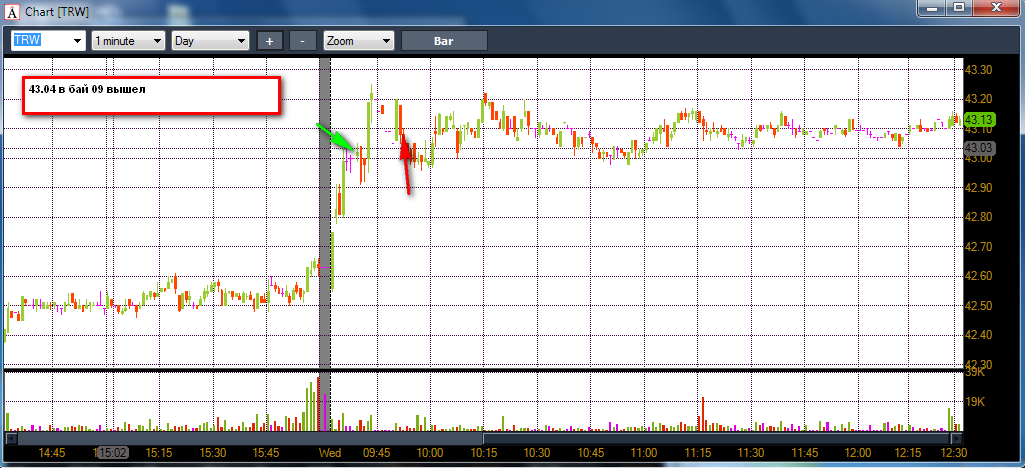The width and height of the screenshot is (1025, 468).
Task: Click the 11:15 time axis label
Action: (x=697, y=452)
